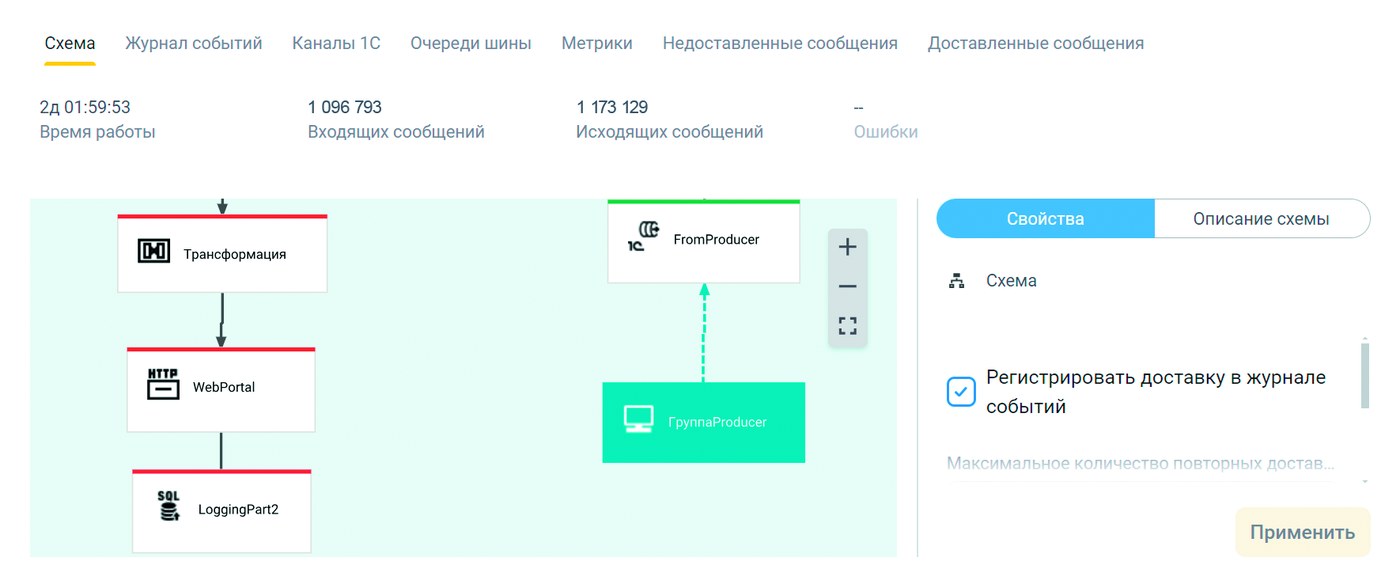
Task: Click the Входящих сообщений label
Action: (396, 132)
